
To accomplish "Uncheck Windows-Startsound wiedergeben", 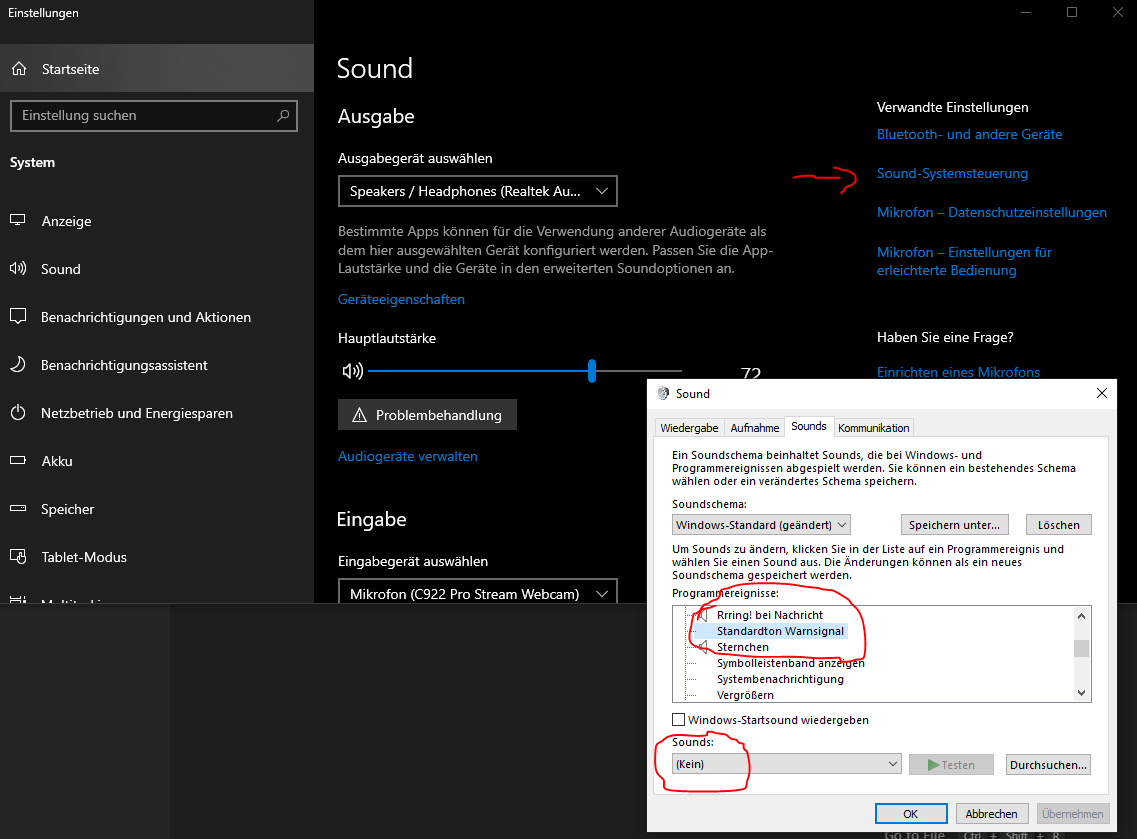I will click(680, 719).
